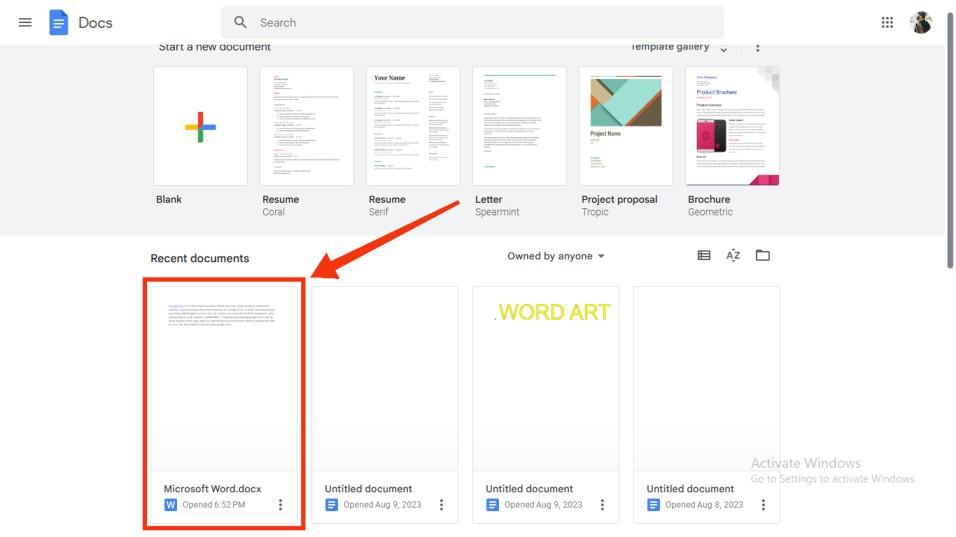The height and width of the screenshot is (537, 956).
Task: Open the account profile avatar
Action: [921, 23]
